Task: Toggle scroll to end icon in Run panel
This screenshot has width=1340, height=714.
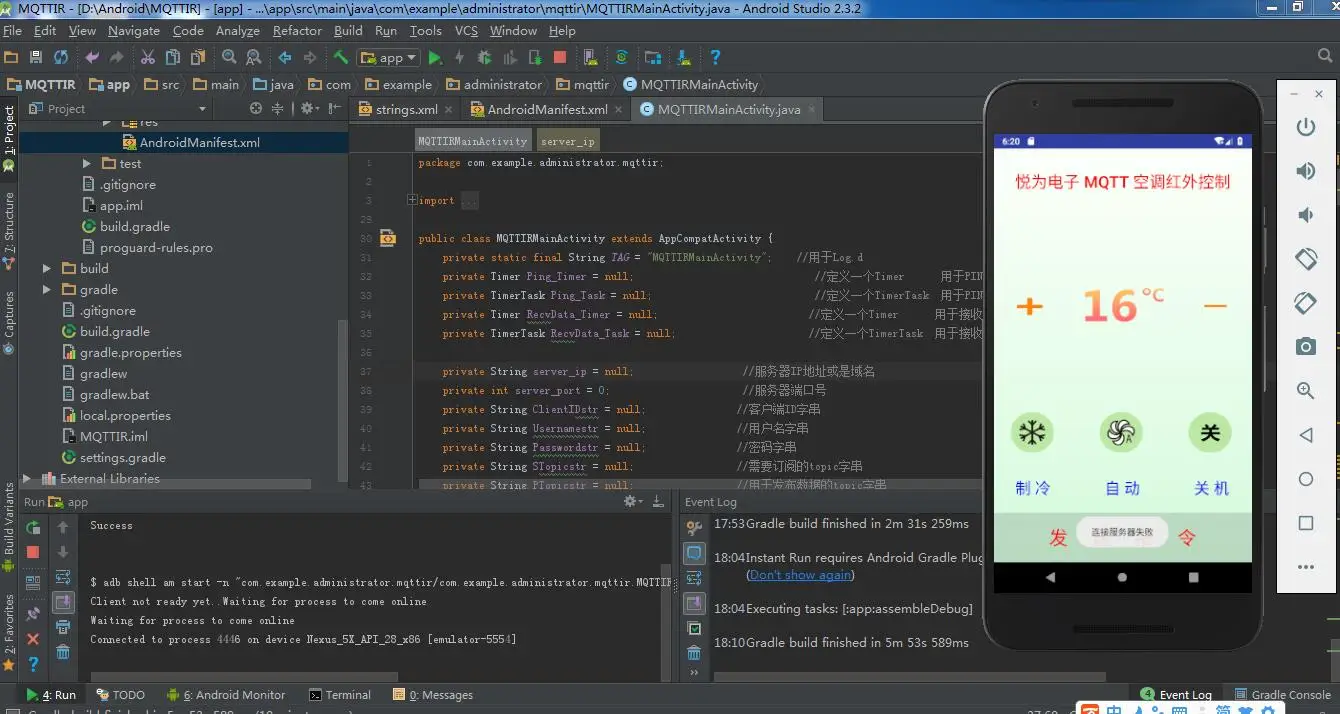Action: (63, 602)
